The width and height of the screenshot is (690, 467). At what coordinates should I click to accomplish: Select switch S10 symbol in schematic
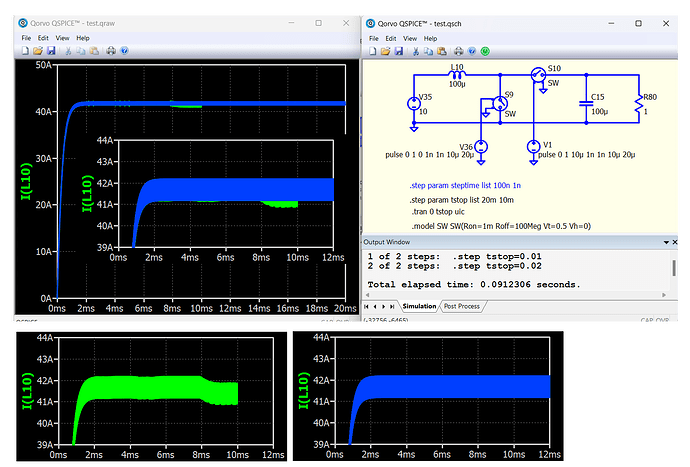[x=538, y=75]
